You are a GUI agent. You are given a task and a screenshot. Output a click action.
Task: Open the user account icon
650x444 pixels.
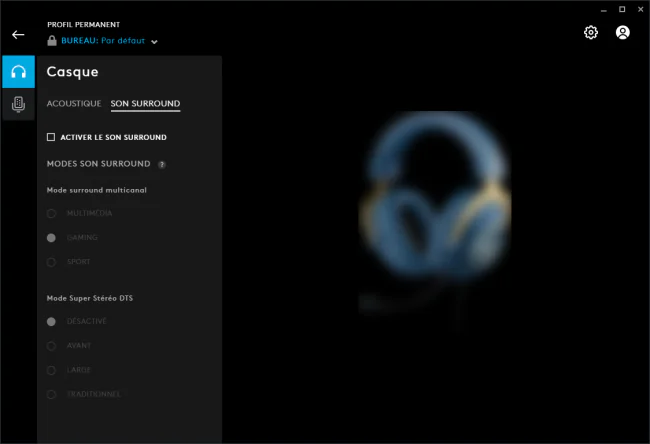(622, 32)
